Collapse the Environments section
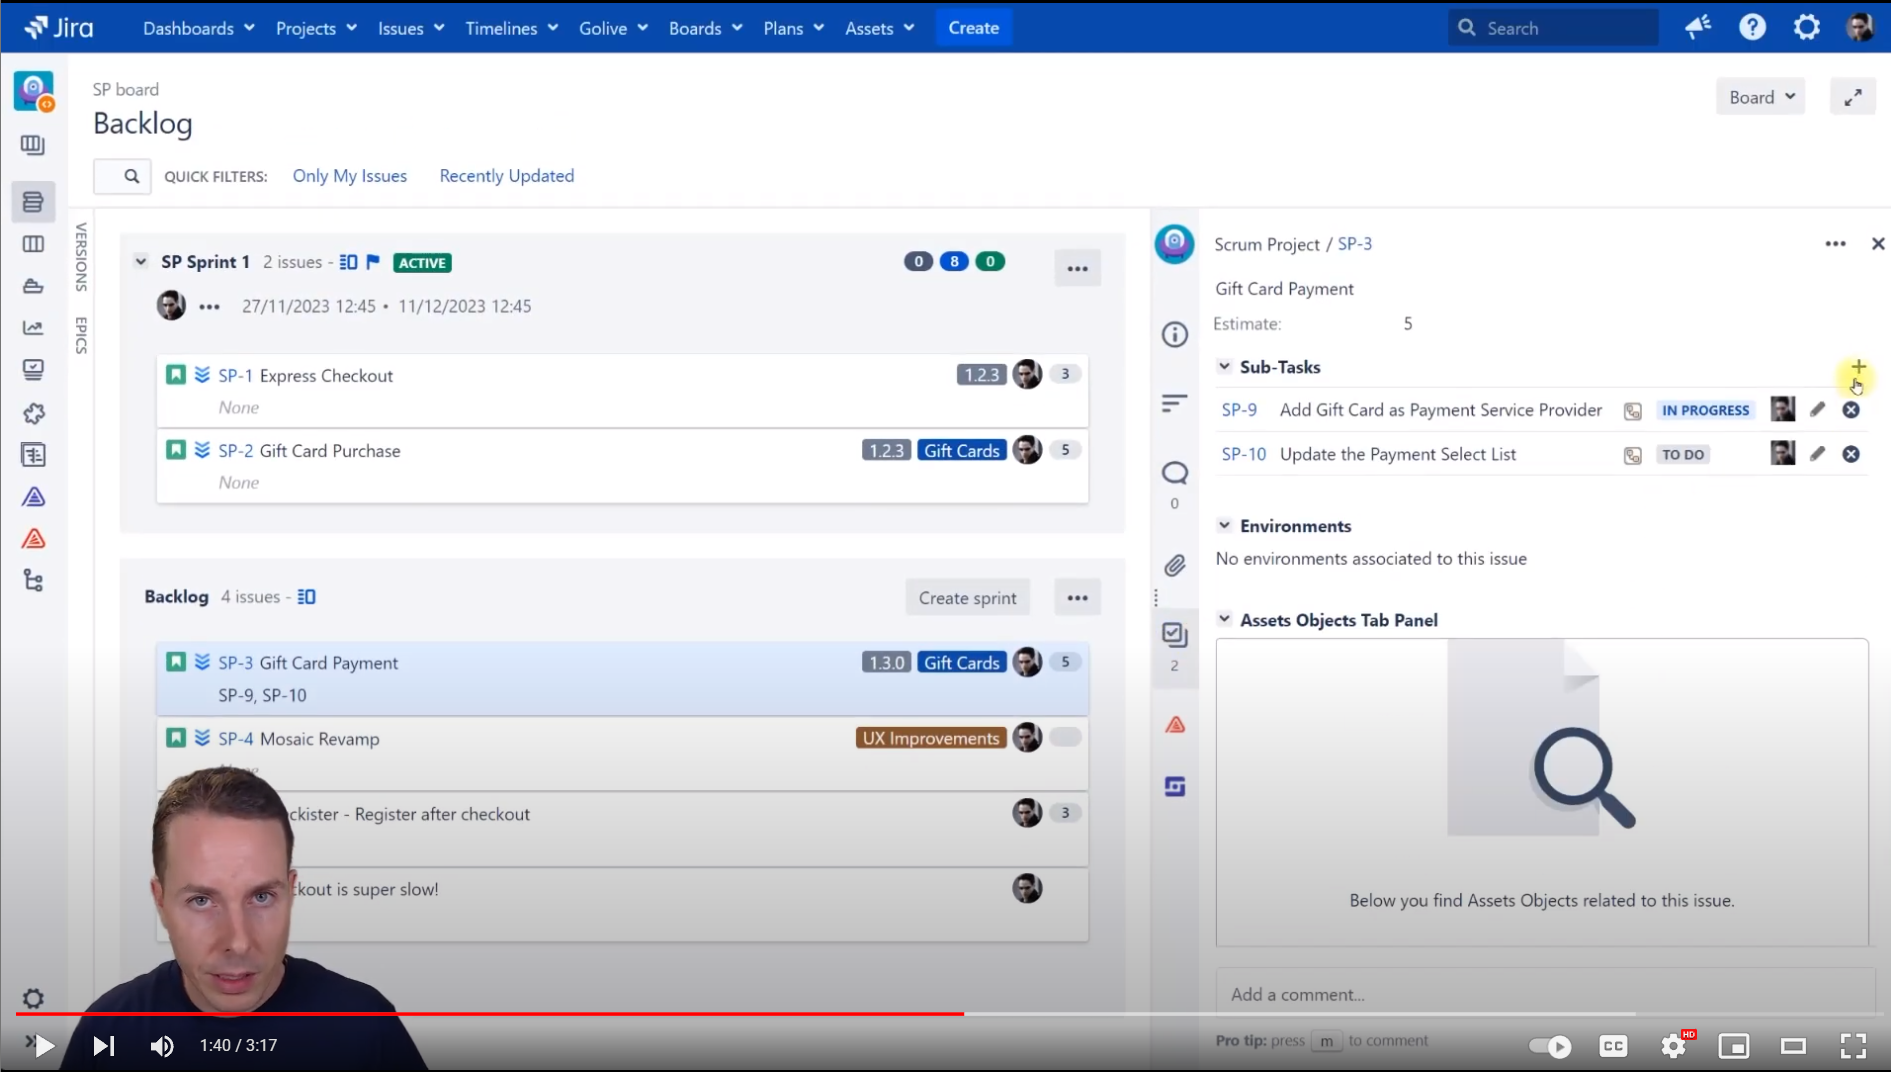This screenshot has width=1891, height=1072. pyautogui.click(x=1224, y=526)
